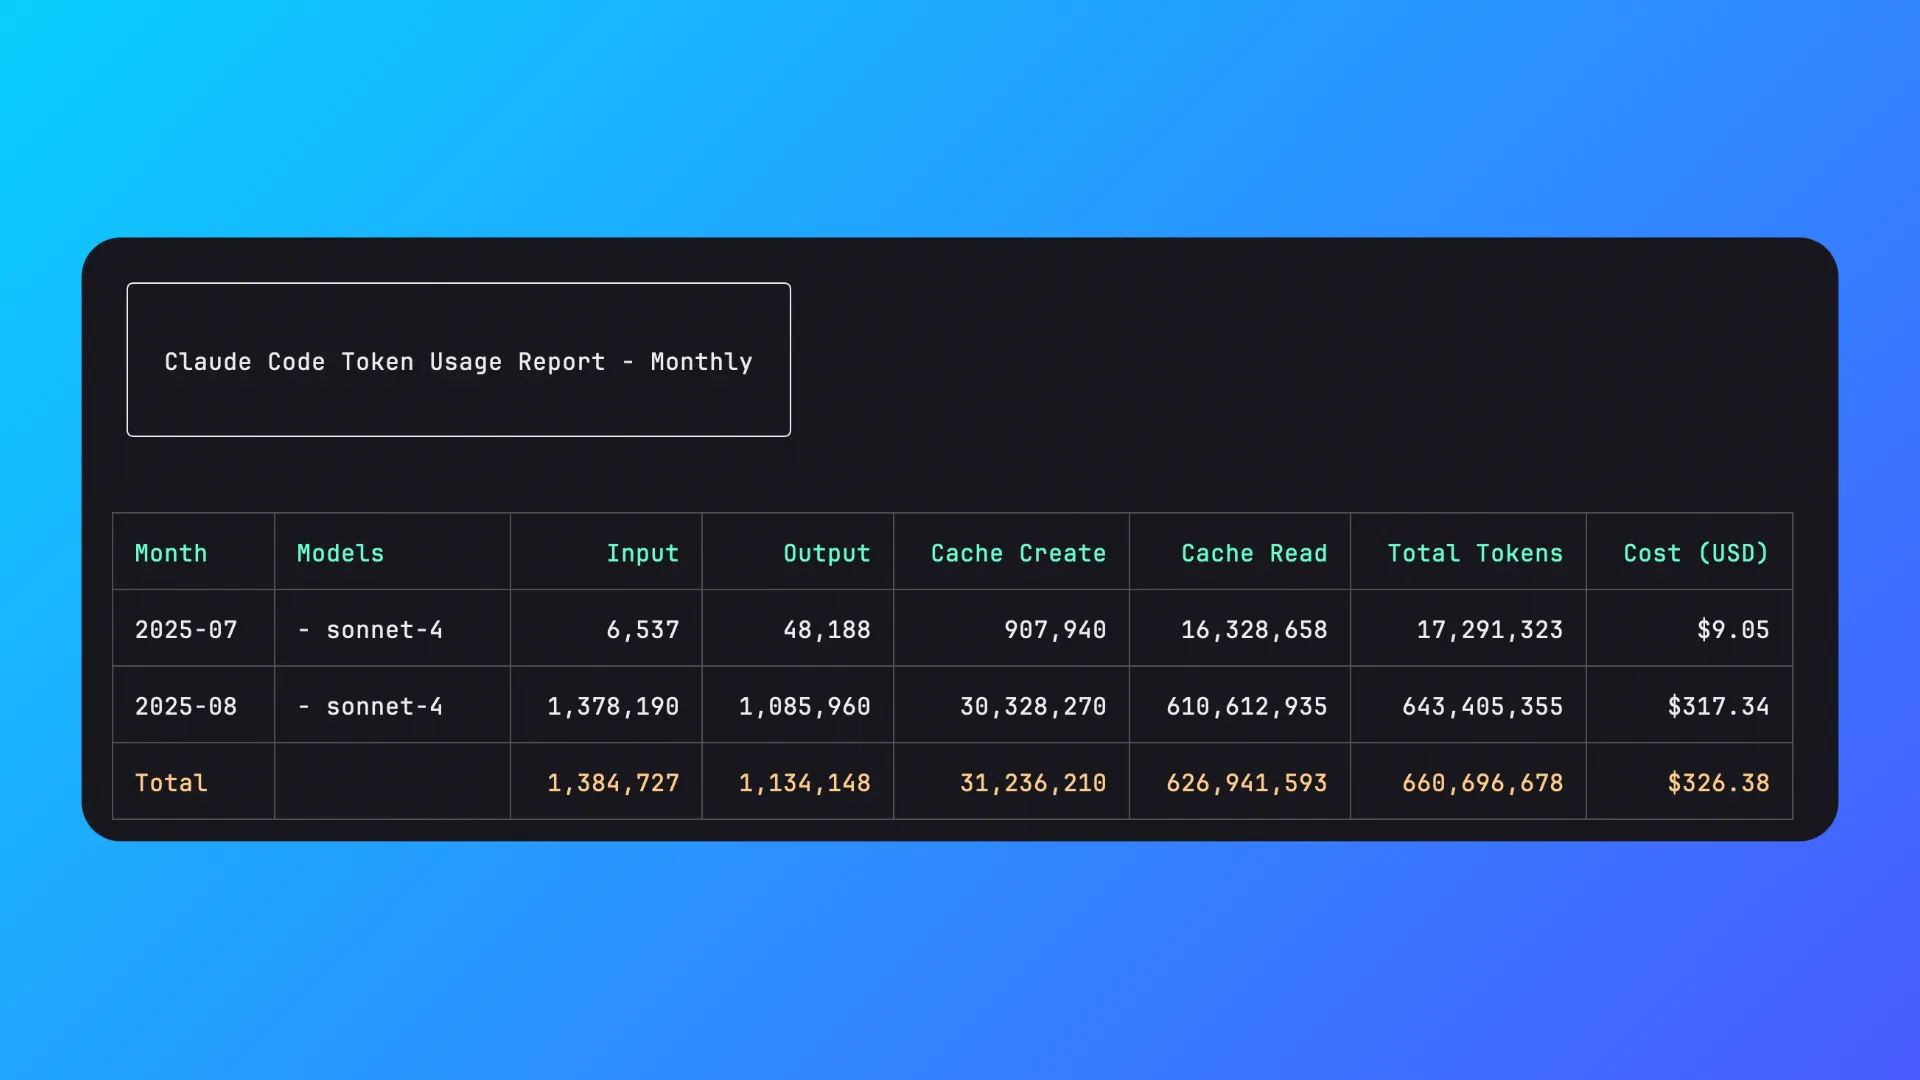Click the Cache Create column header
The height and width of the screenshot is (1080, 1920).
pos(1018,553)
